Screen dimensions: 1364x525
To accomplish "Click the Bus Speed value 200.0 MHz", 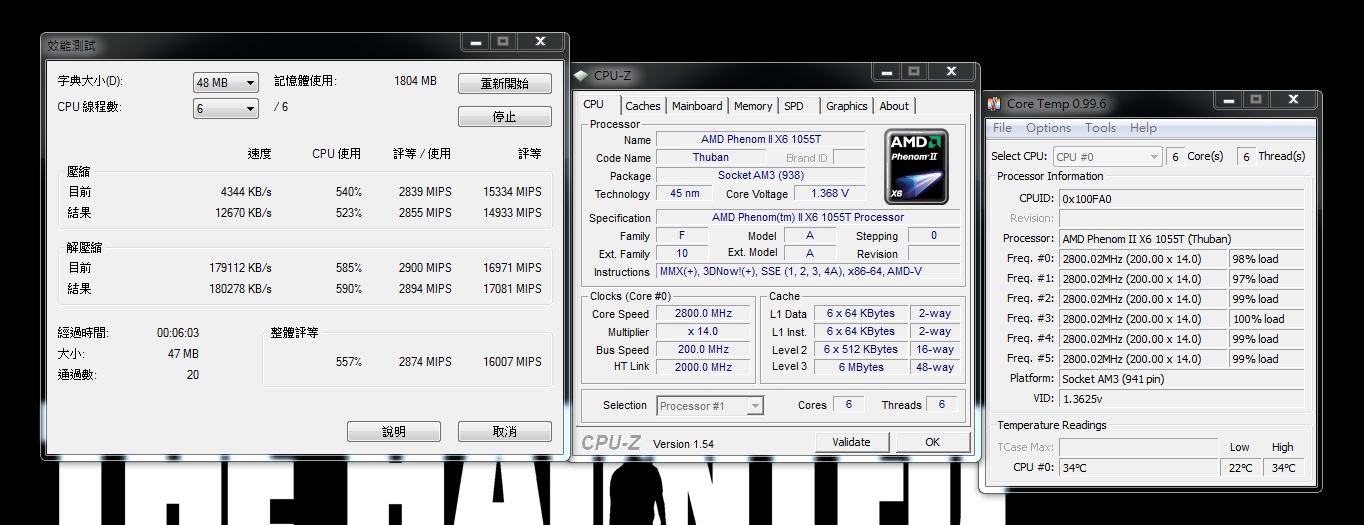I will 703,350.
